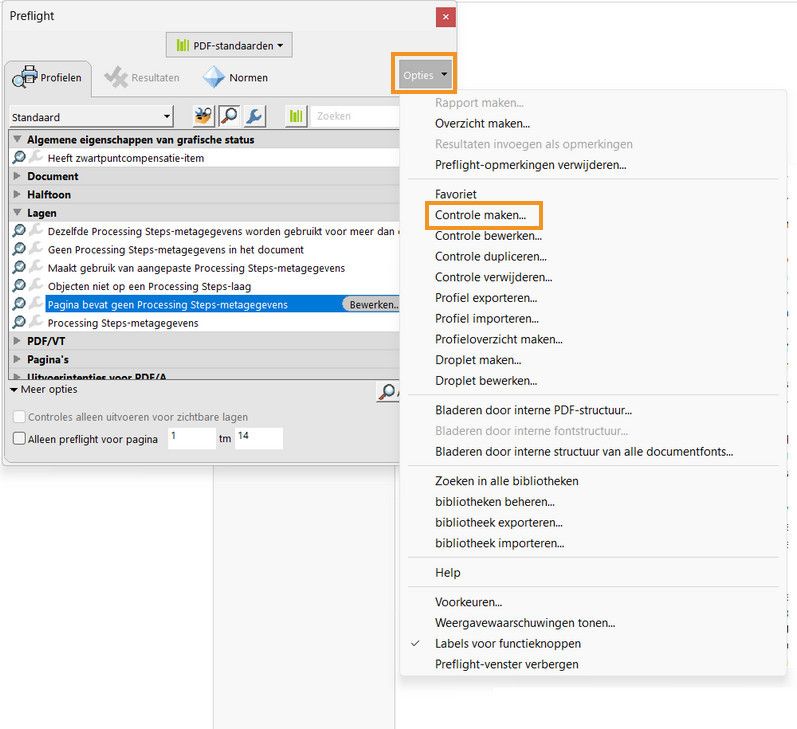The height and width of the screenshot is (729, 797).
Task: Click magnifier icon beside Heeft zwartpuntcompensatie-item
Action: (19, 157)
